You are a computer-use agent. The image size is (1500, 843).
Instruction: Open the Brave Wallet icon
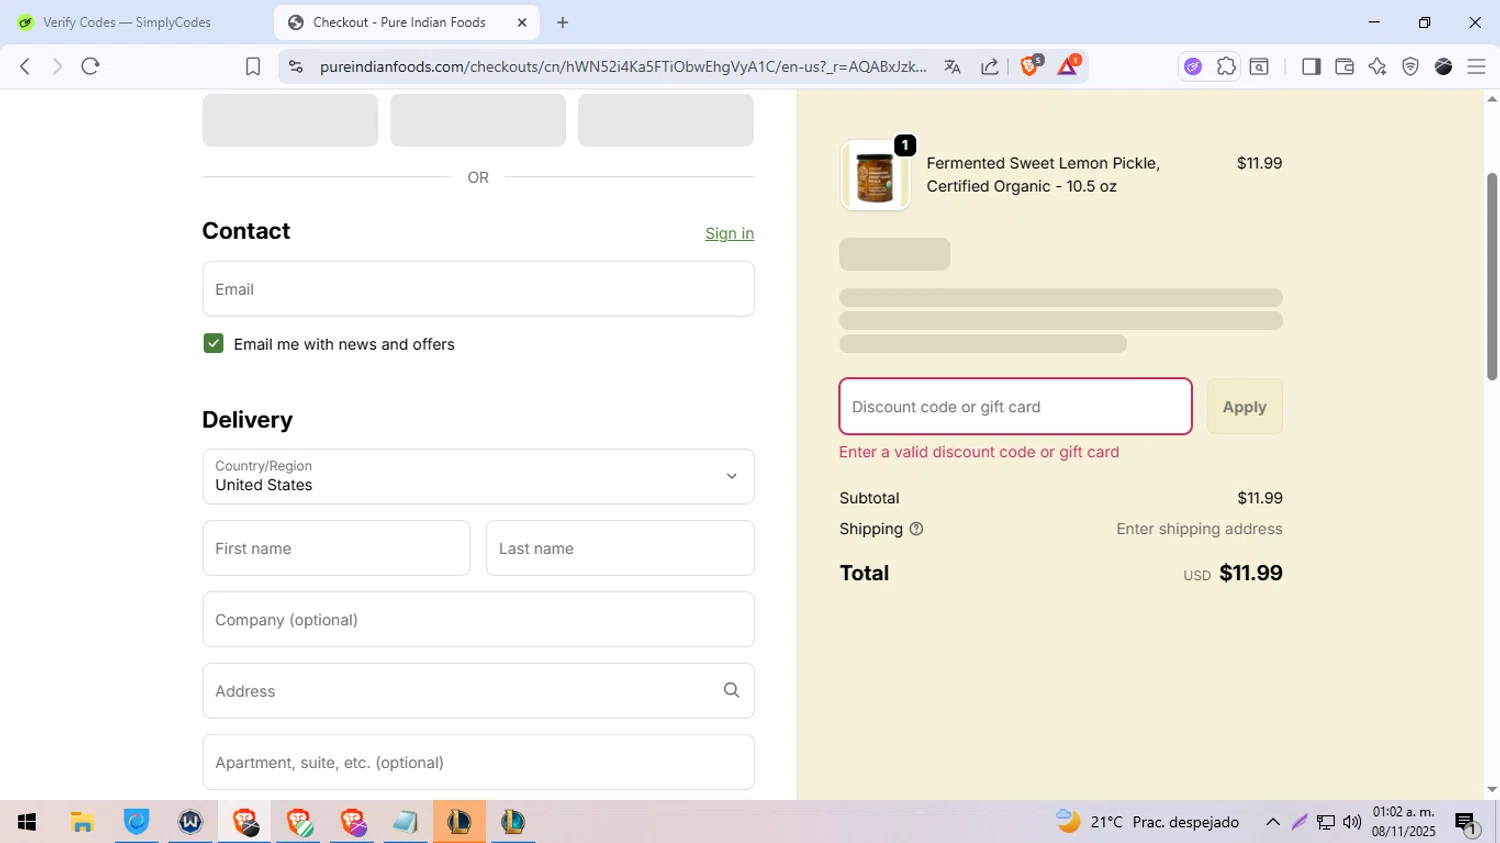[1344, 66]
